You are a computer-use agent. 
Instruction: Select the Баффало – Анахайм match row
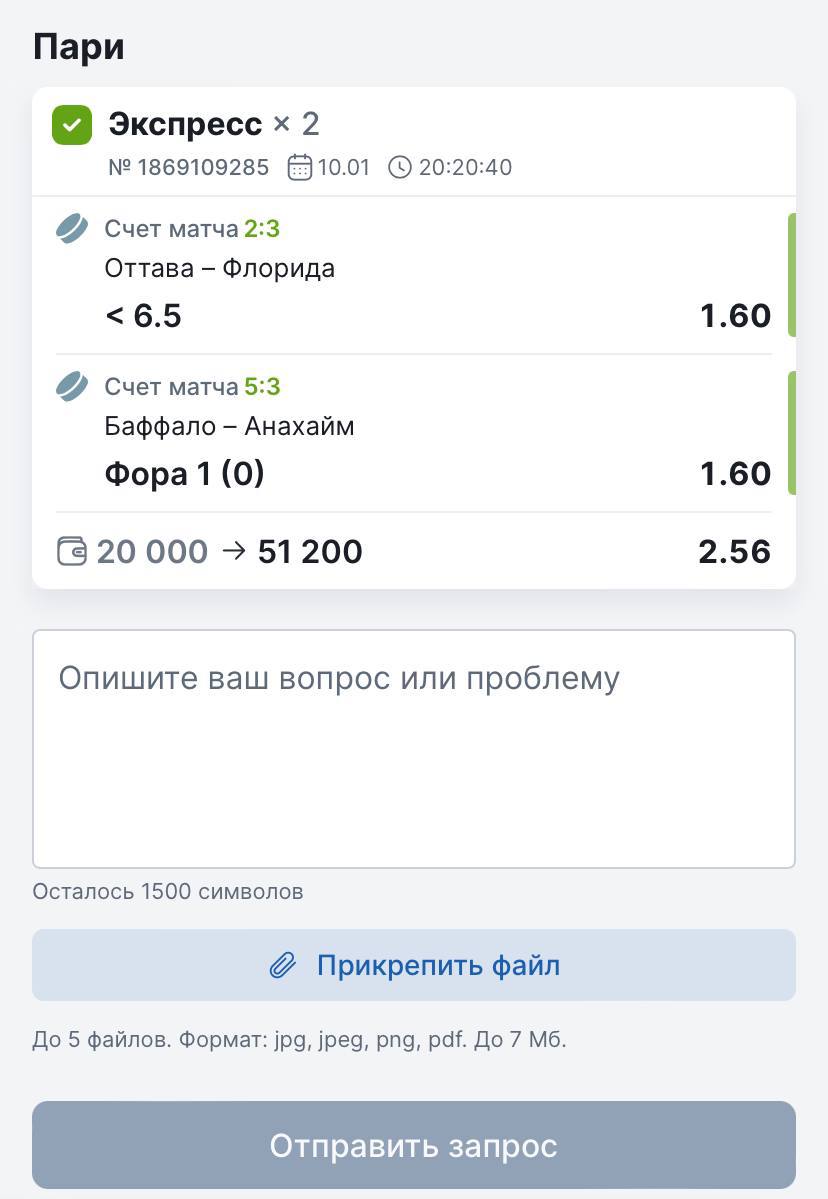[x=229, y=426]
